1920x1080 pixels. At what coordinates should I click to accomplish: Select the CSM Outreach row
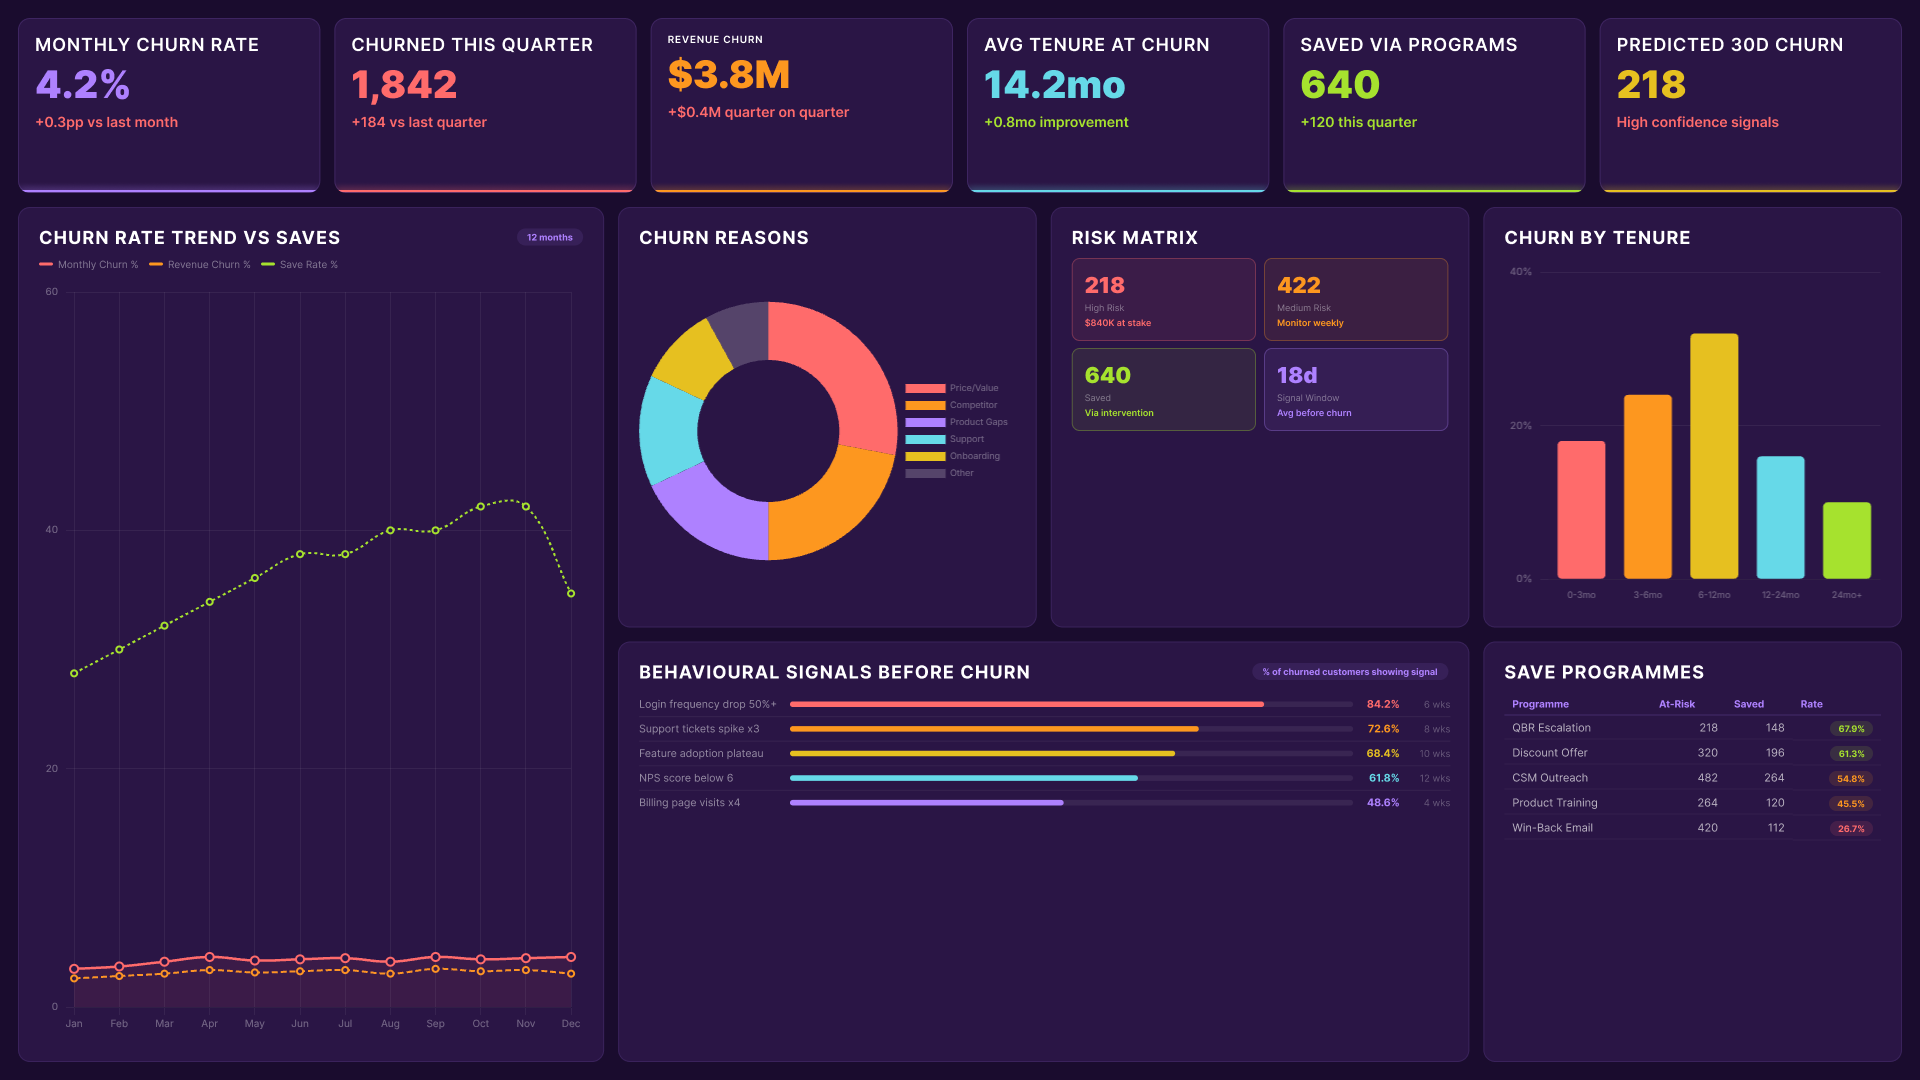click(1692, 778)
